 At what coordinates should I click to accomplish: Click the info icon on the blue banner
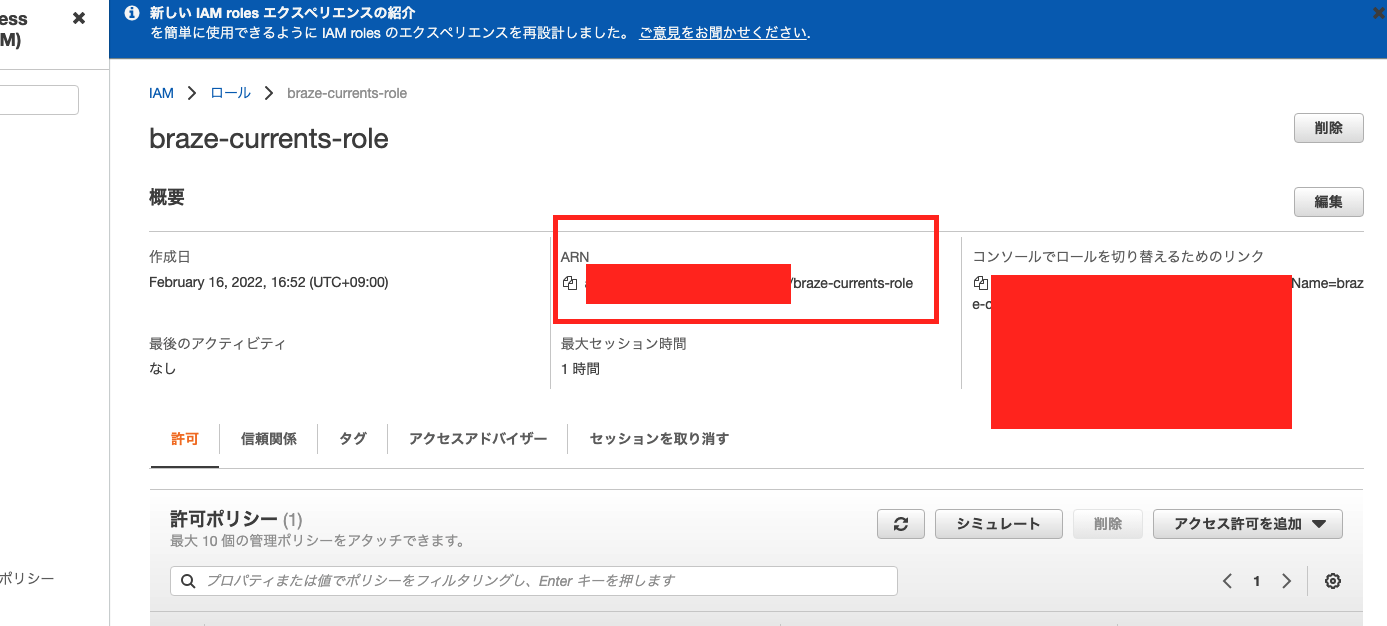[131, 12]
